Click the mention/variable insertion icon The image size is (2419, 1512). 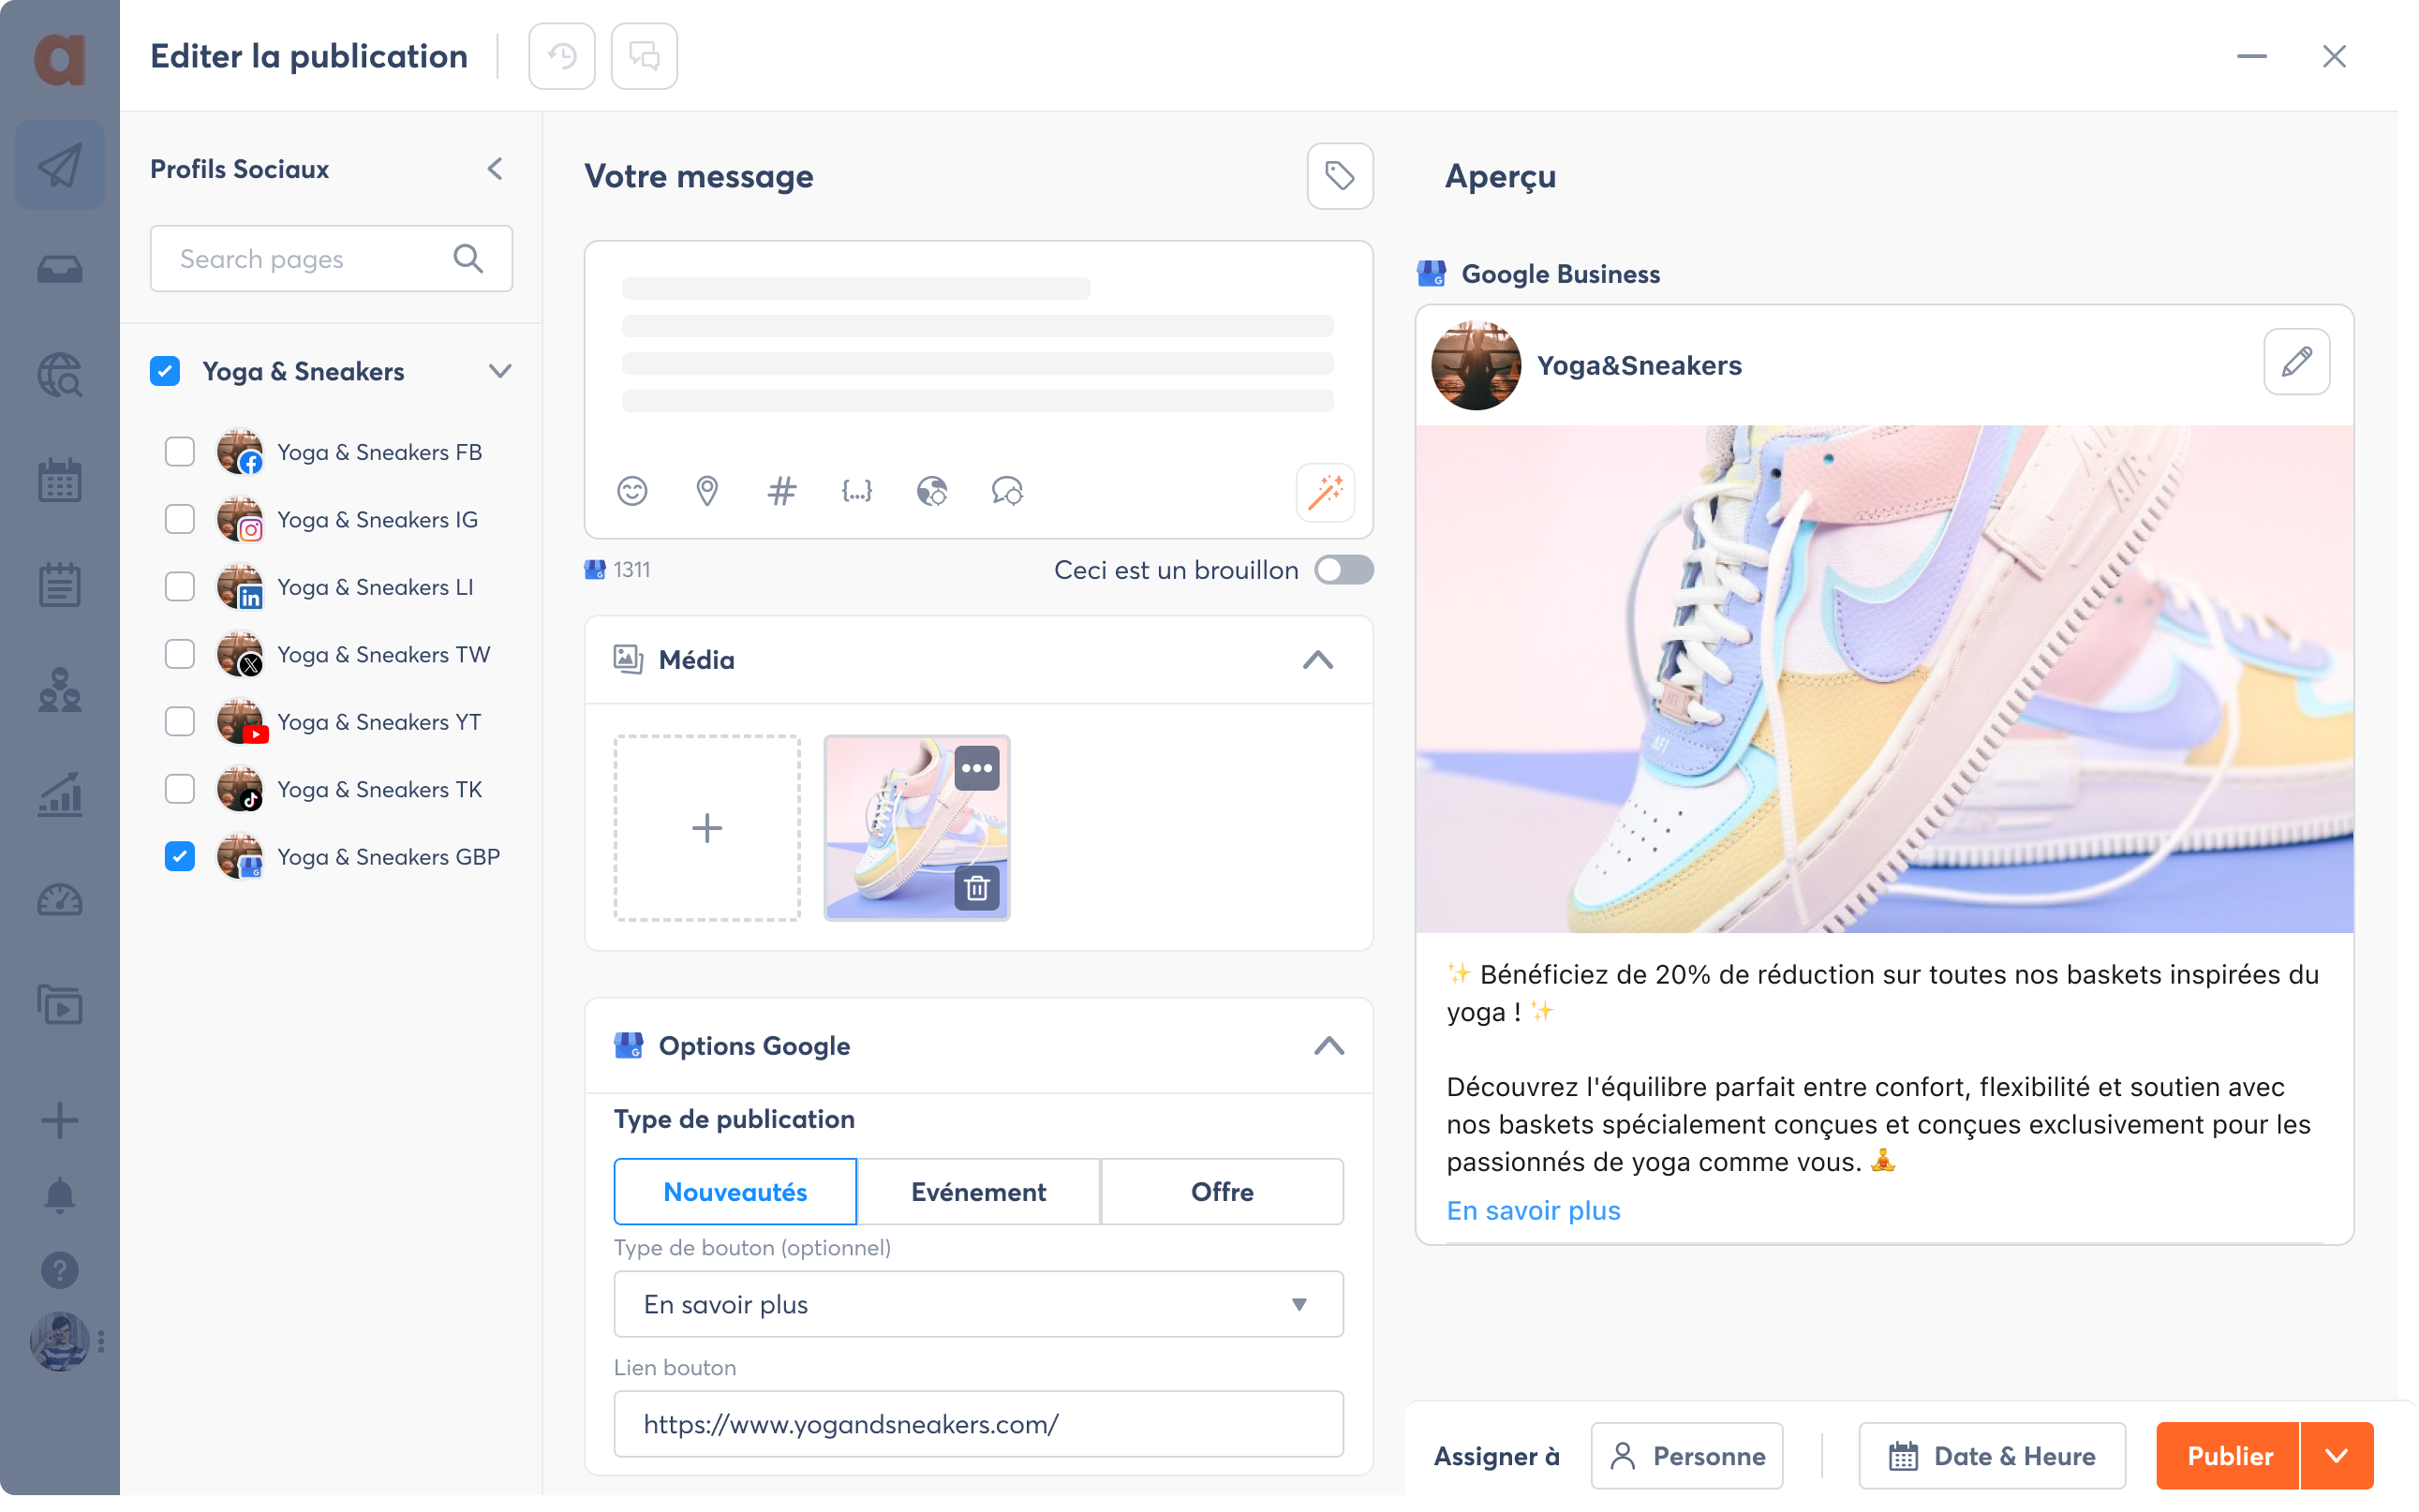855,491
